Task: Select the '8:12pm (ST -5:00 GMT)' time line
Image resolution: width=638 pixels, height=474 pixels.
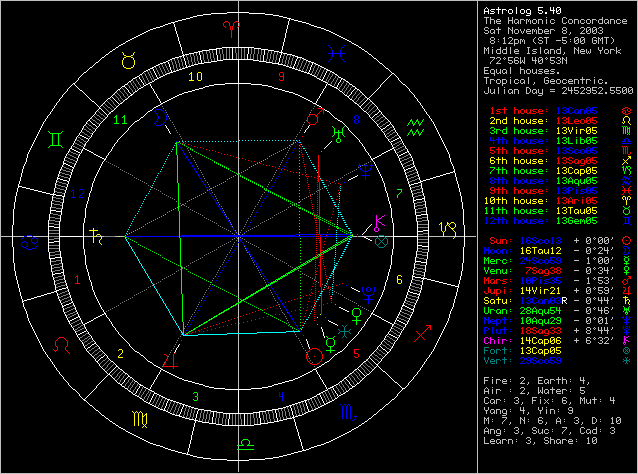Action: (552, 41)
